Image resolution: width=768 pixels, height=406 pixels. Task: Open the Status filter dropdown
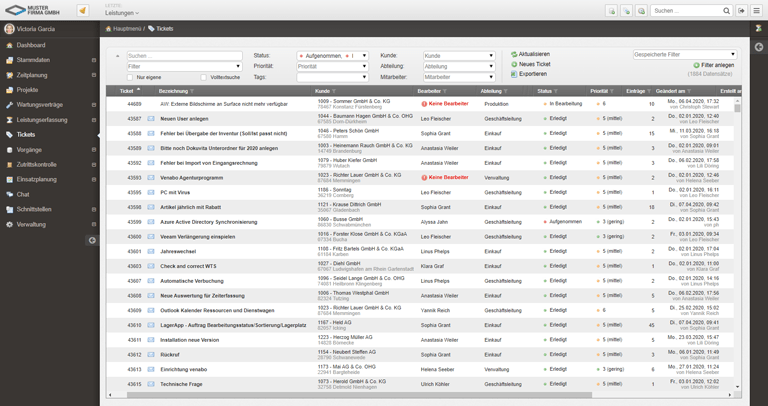point(364,56)
